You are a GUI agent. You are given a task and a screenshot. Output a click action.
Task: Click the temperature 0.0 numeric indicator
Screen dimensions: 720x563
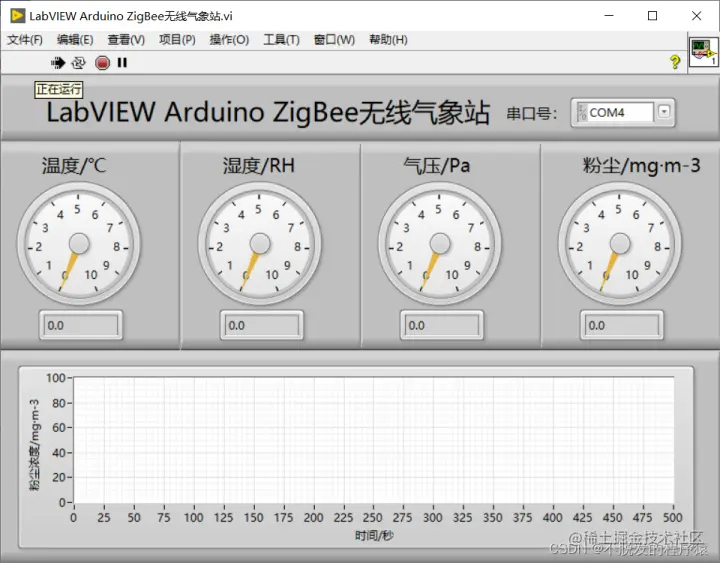click(81, 325)
